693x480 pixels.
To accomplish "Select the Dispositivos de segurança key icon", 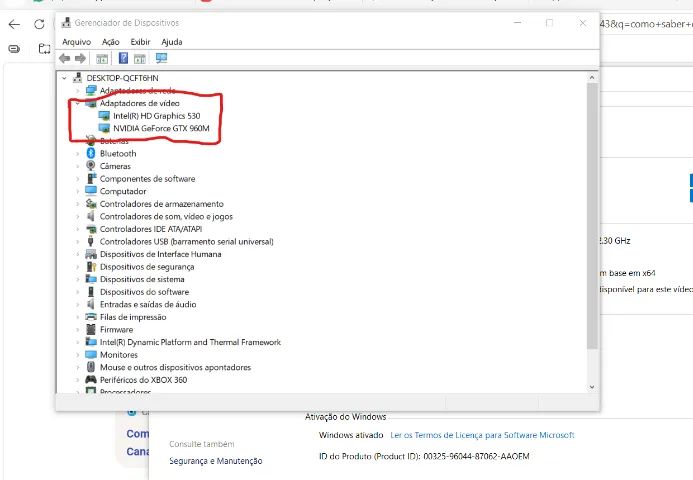I will (x=91, y=267).
